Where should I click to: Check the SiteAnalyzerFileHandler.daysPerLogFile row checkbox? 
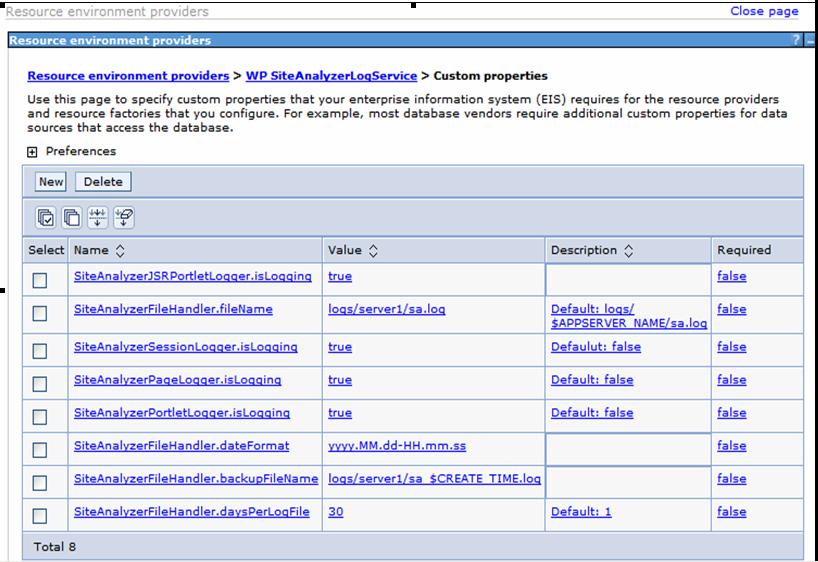click(40, 516)
